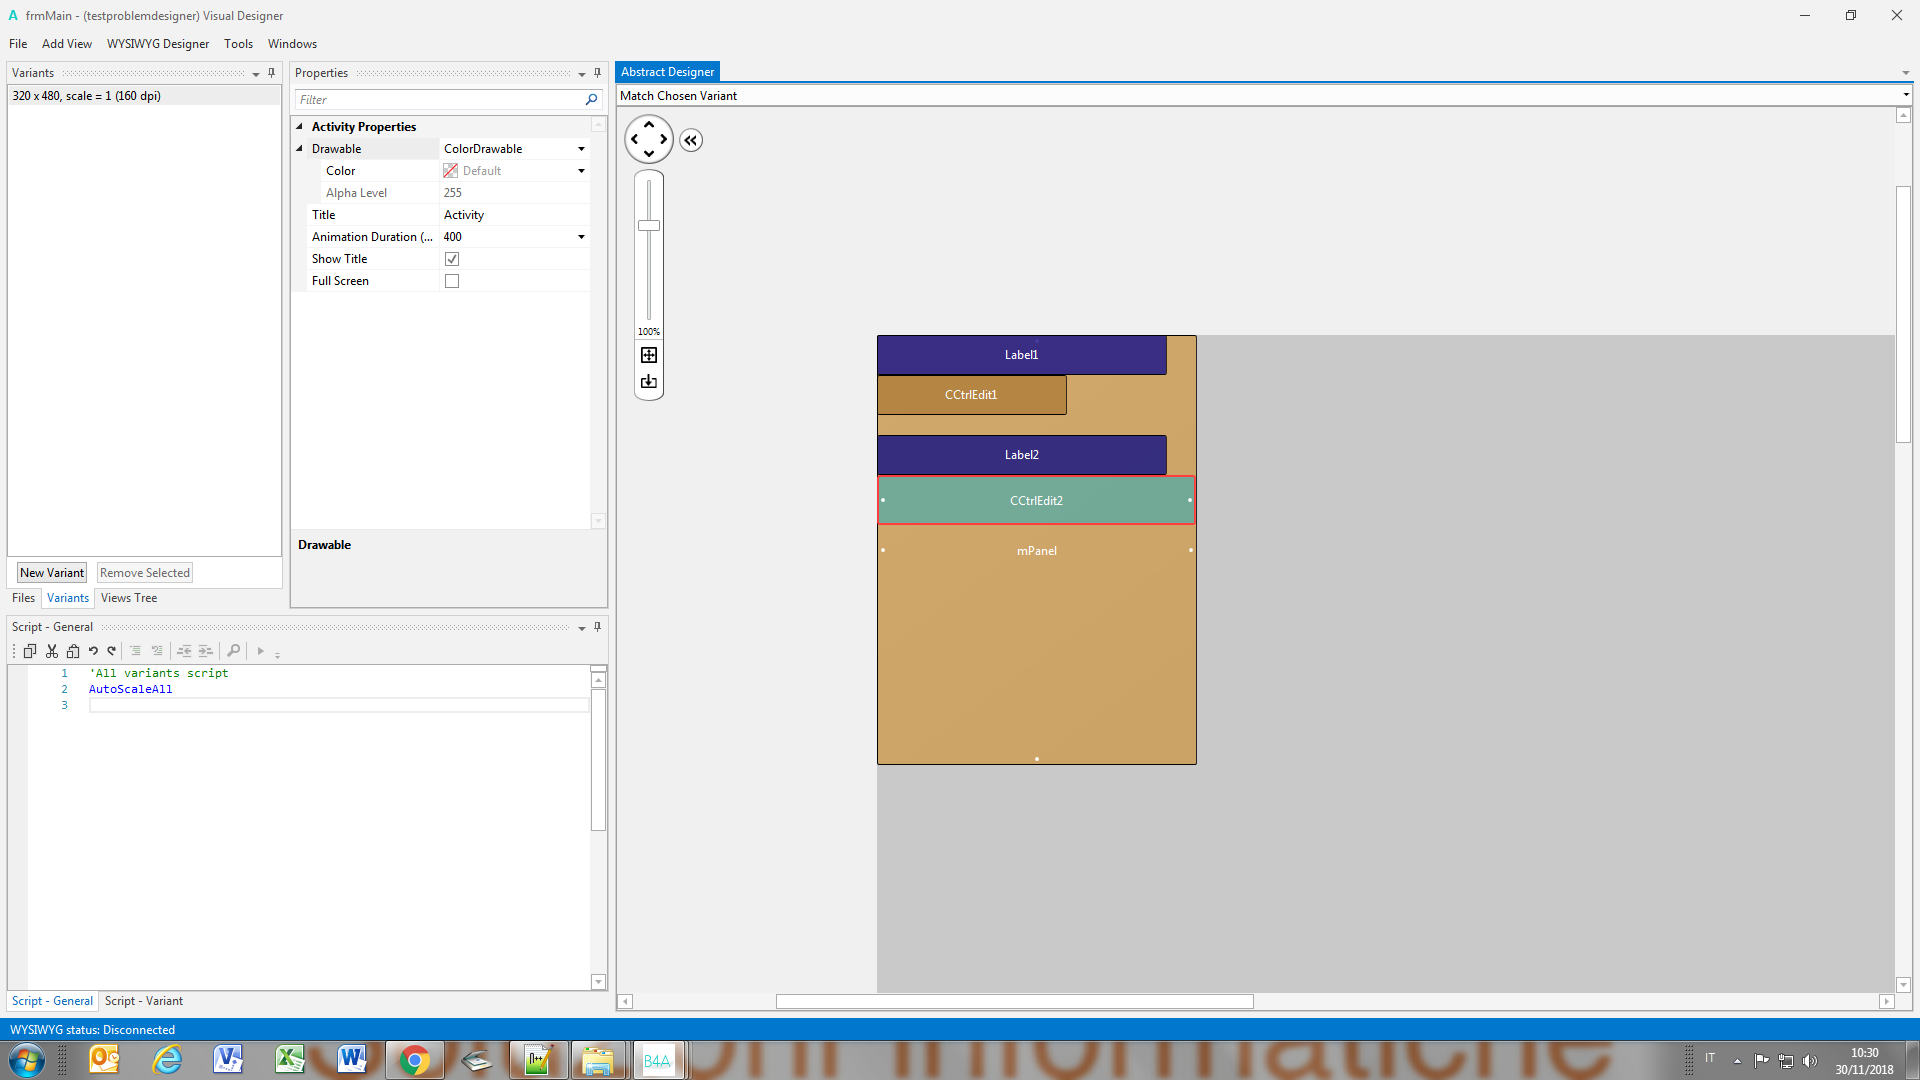Open the Drawable type dropdown

point(581,149)
